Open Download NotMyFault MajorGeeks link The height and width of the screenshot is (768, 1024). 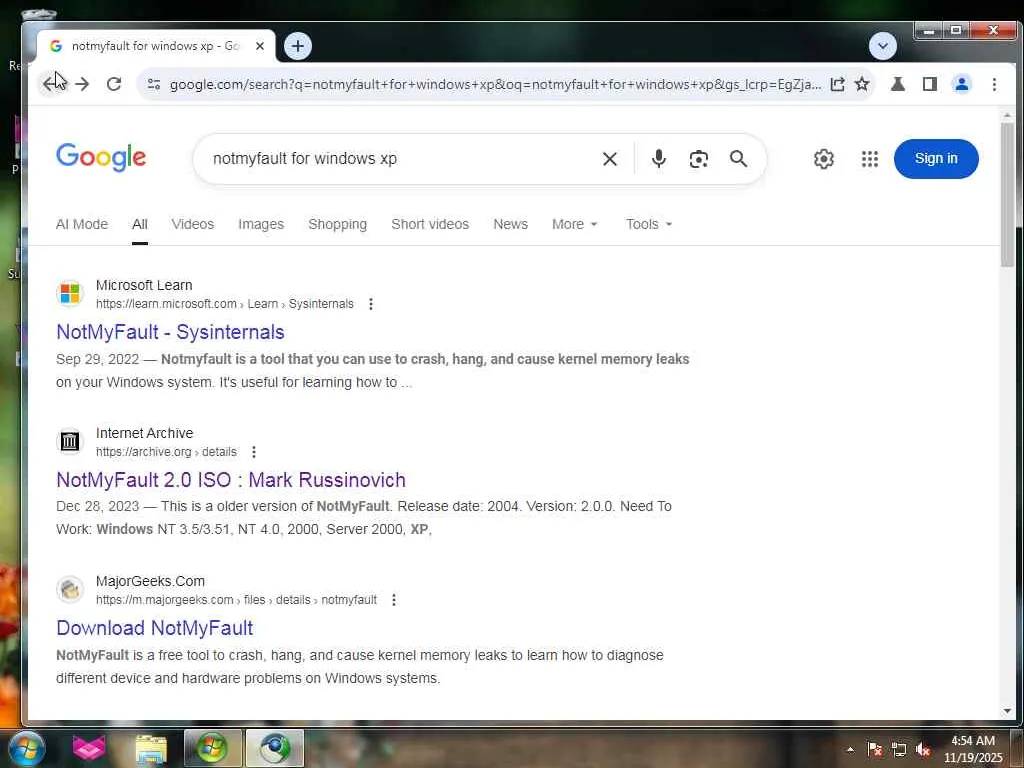coord(155,628)
